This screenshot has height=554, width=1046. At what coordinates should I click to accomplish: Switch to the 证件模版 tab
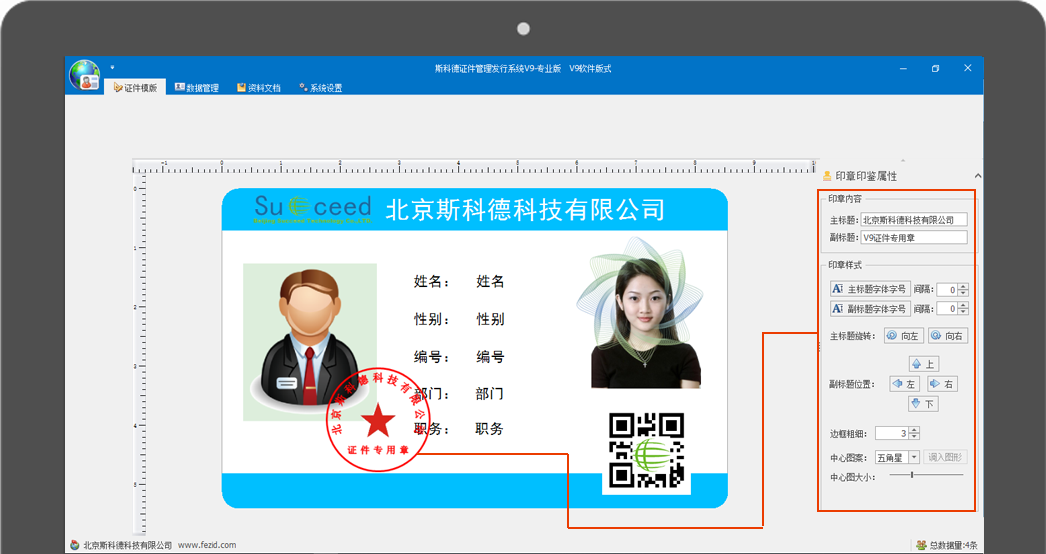[135, 87]
